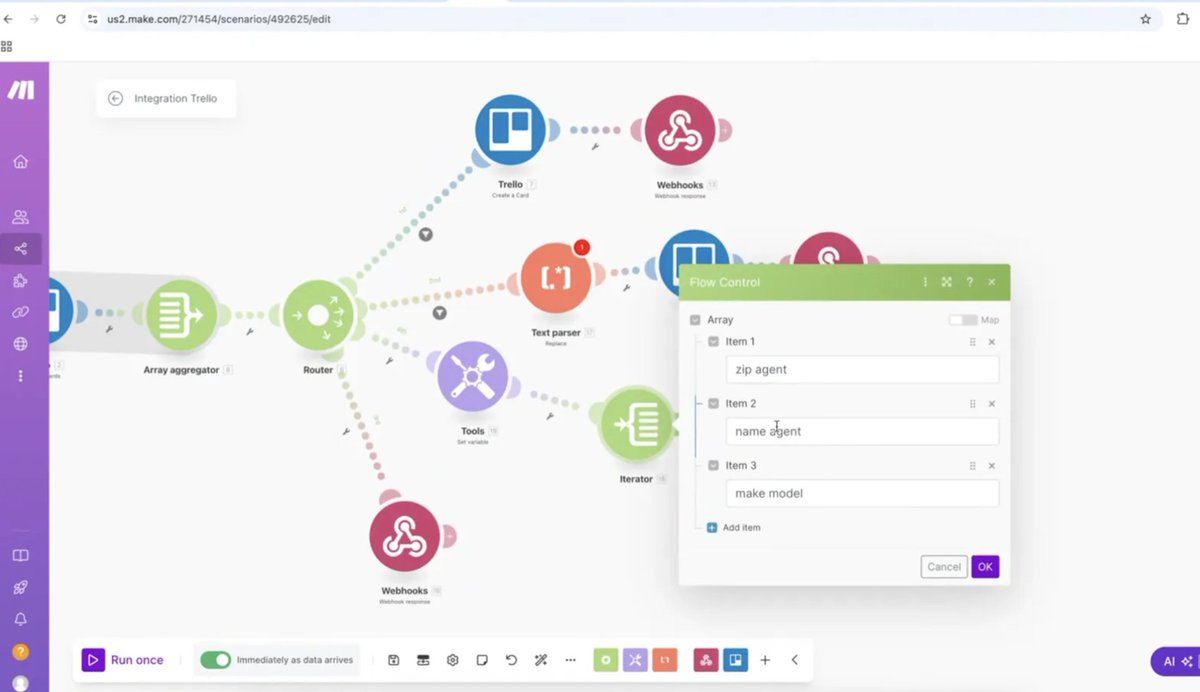The width and height of the screenshot is (1200, 692).
Task: Click green Flow Control favorite in toolbar
Action: (x=605, y=660)
